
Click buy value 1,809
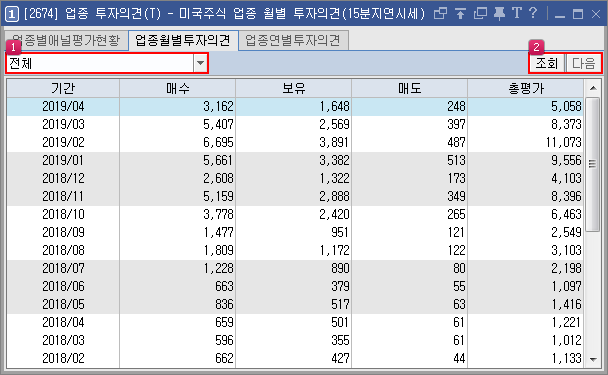click(x=218, y=251)
